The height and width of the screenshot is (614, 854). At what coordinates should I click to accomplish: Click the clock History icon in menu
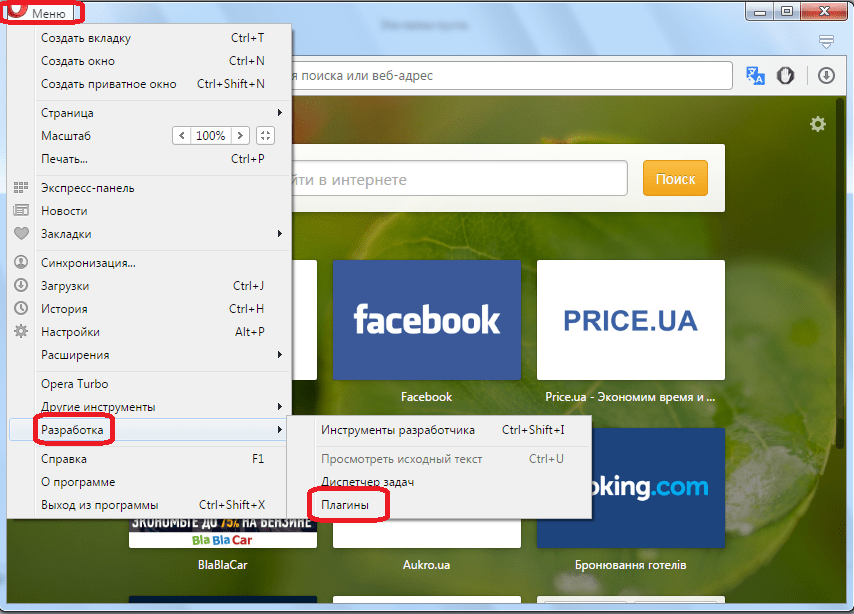point(21,309)
